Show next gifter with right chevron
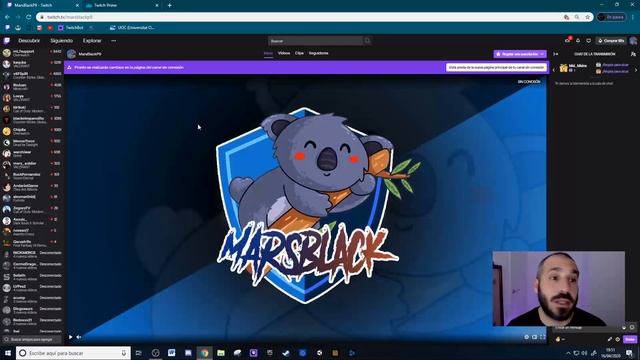640x360 pixels. 636,70
